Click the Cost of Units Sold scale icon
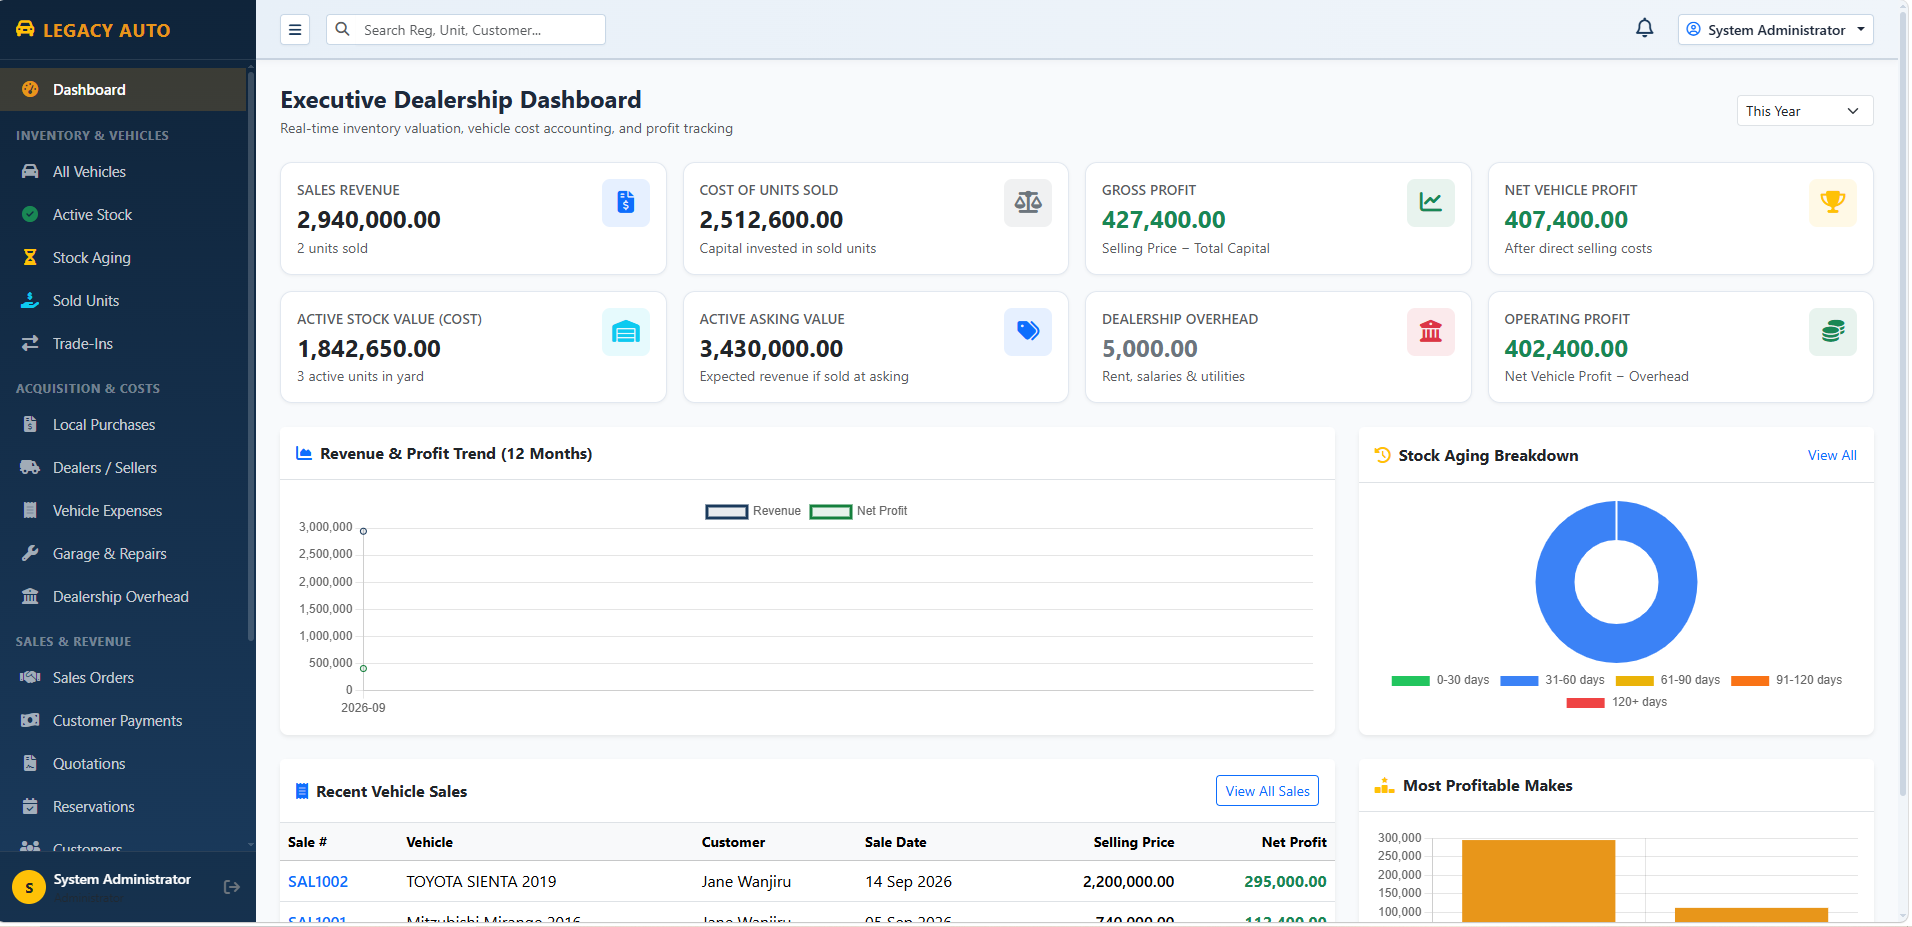Viewport: 1912px width, 927px height. (x=1028, y=203)
